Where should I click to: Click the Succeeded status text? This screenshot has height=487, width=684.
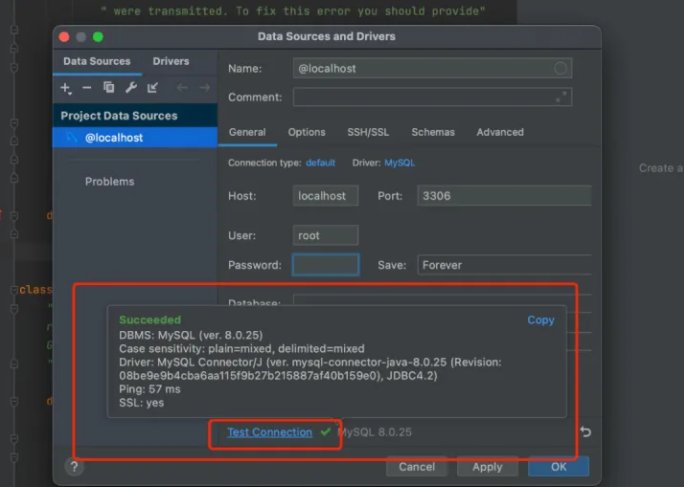[150, 320]
